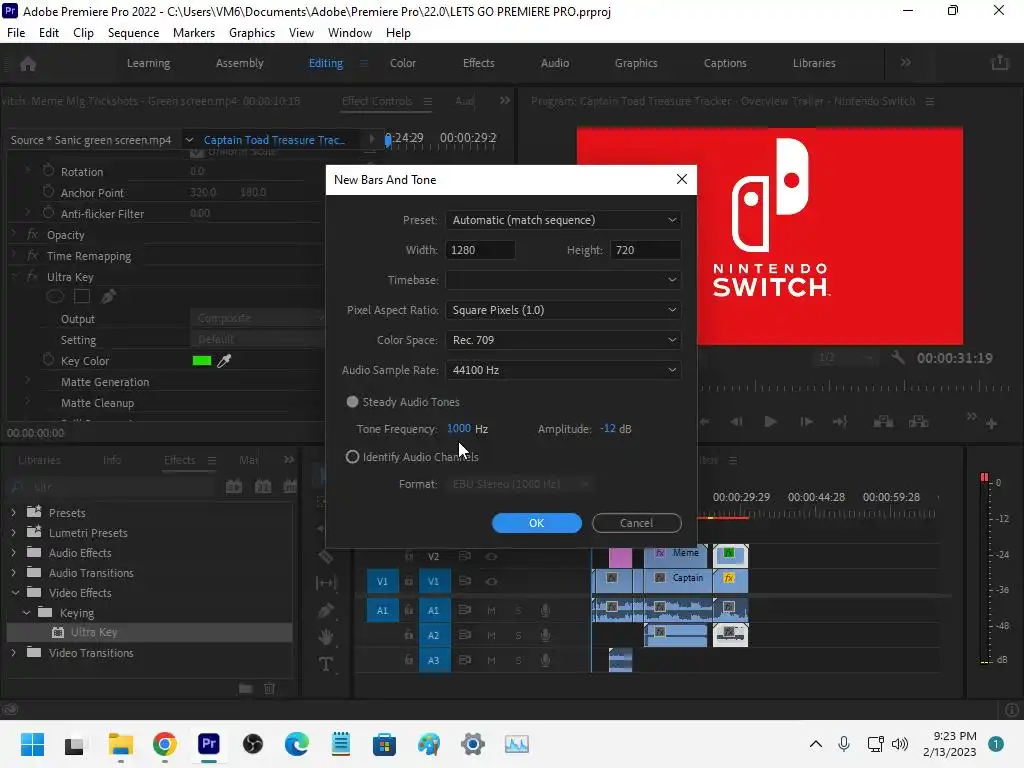Open Program monitor wrench settings
The width and height of the screenshot is (1024, 768).
click(898, 357)
